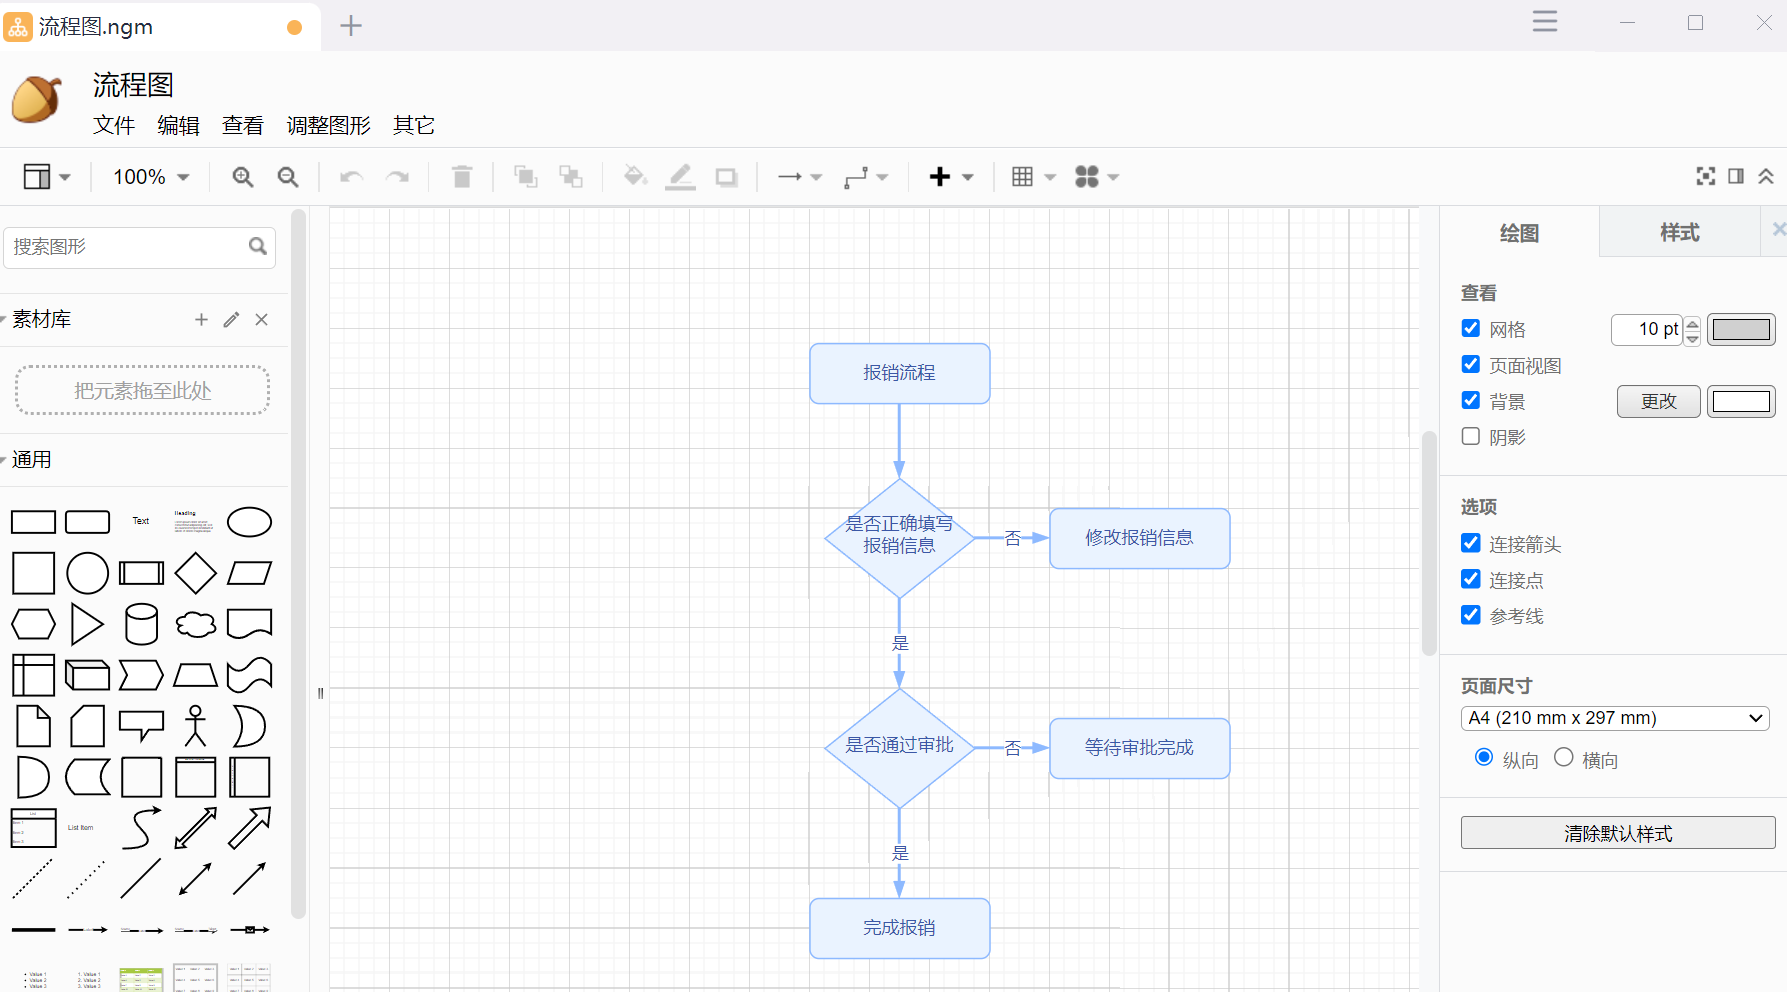
Task: Select the diamond shape in palette
Action: tap(195, 573)
